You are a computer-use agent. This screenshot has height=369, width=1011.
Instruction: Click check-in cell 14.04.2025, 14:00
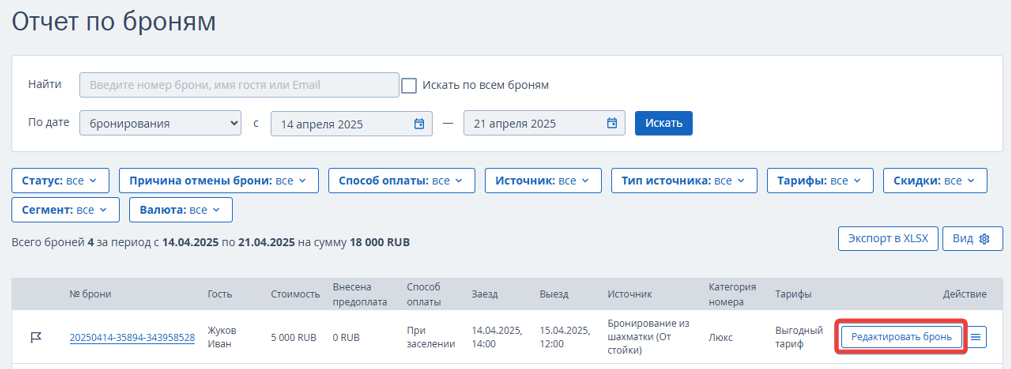pyautogui.click(x=496, y=337)
